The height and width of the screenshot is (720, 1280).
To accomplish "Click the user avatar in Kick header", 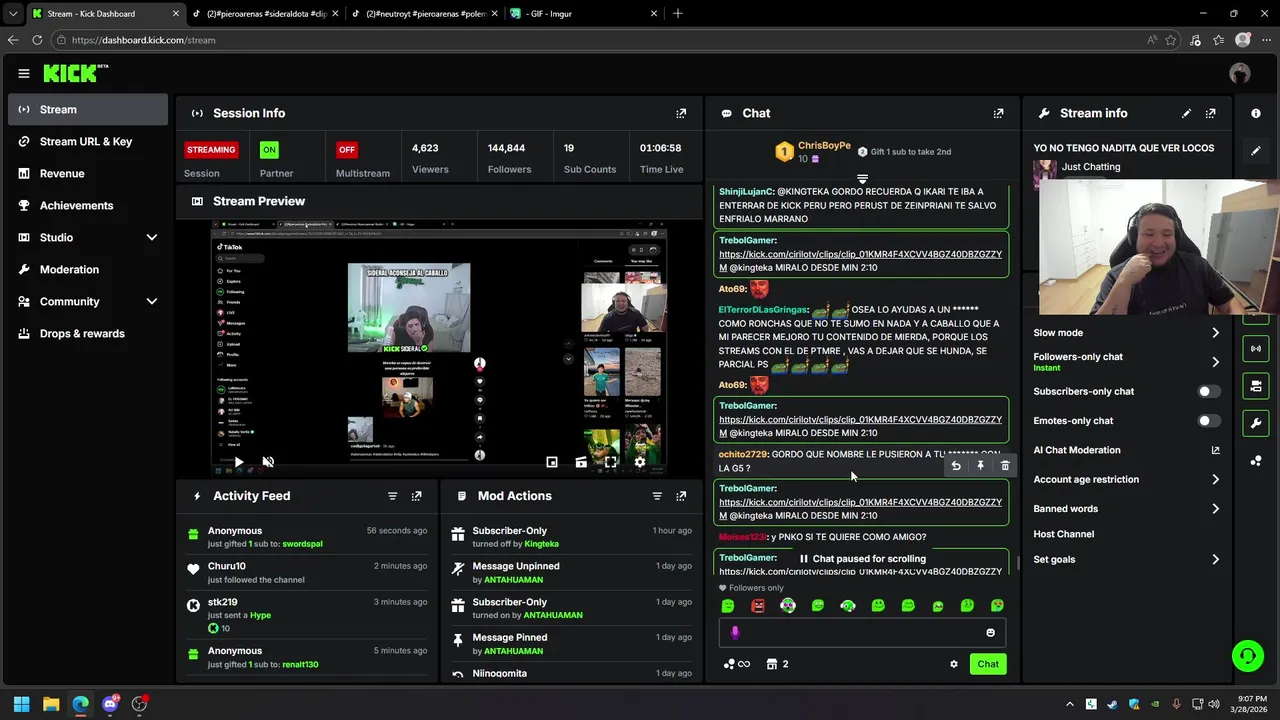I will pos(1240,73).
